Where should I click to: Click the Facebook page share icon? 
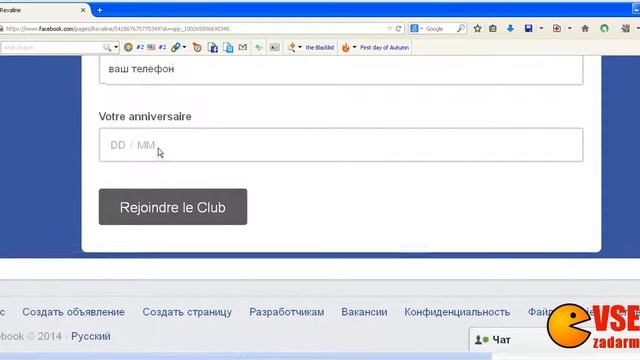coord(213,47)
